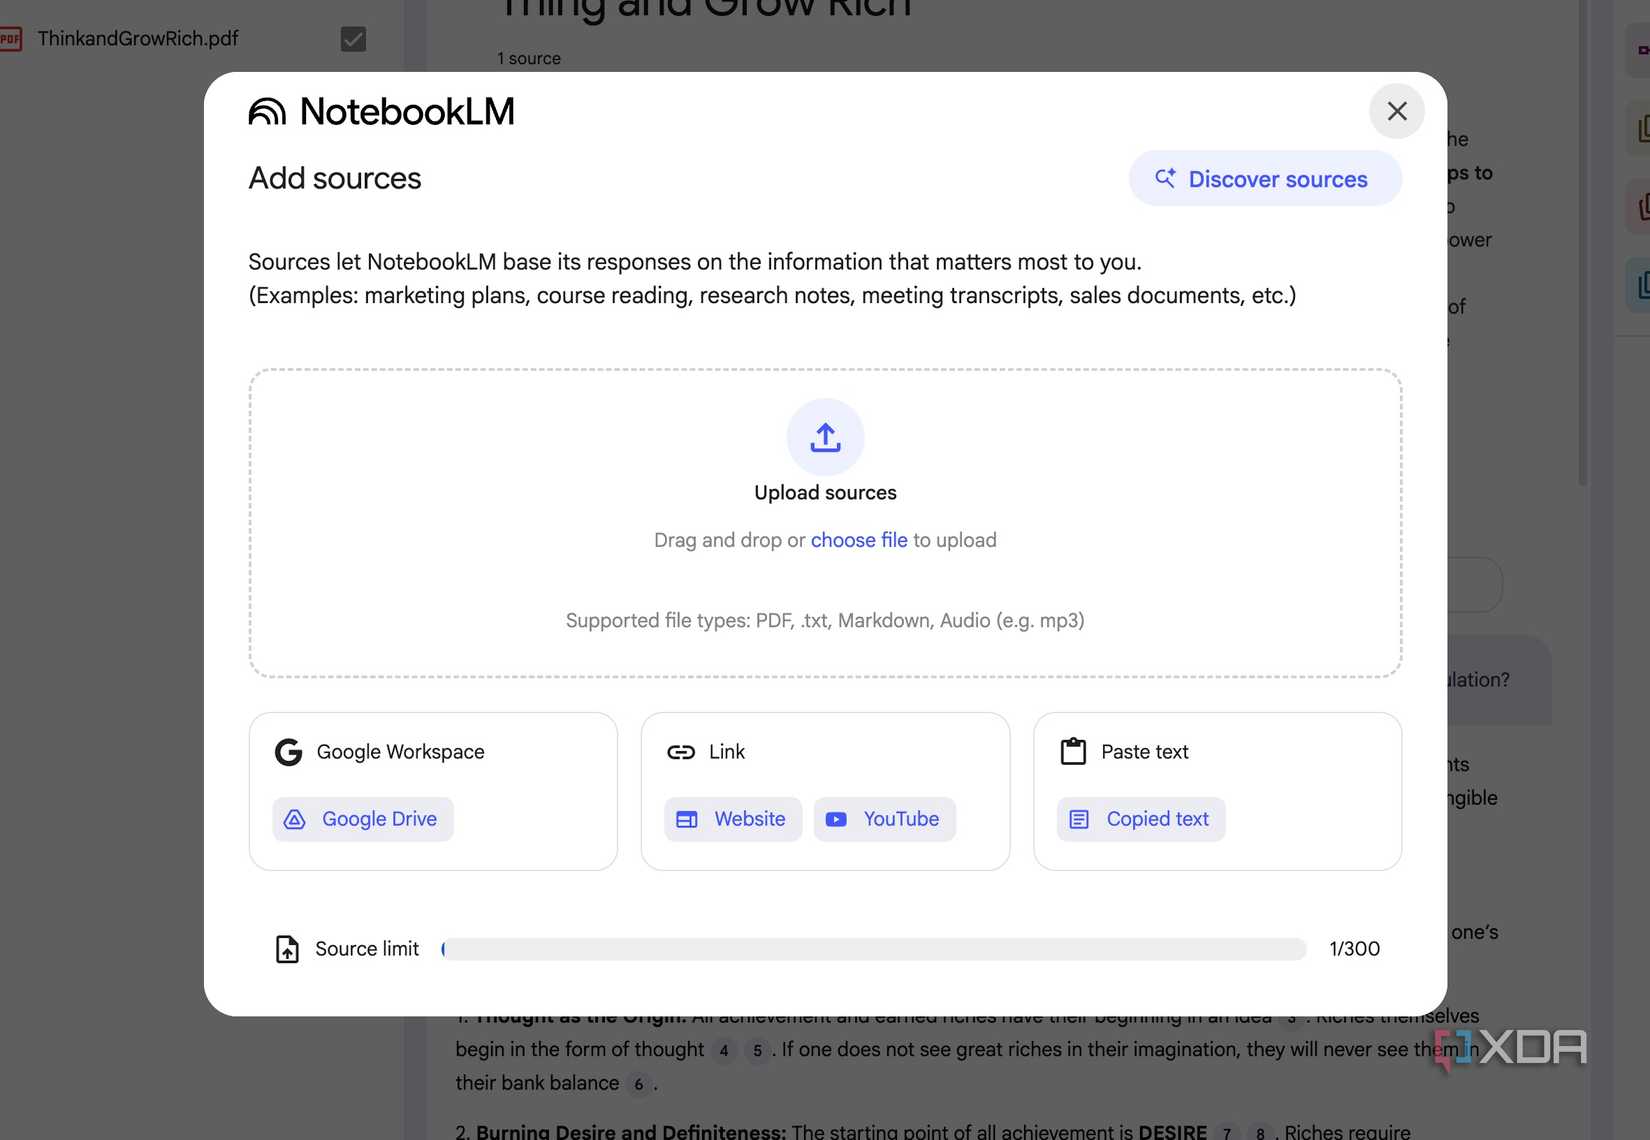Click the choose file link
The width and height of the screenshot is (1650, 1140).
point(859,540)
